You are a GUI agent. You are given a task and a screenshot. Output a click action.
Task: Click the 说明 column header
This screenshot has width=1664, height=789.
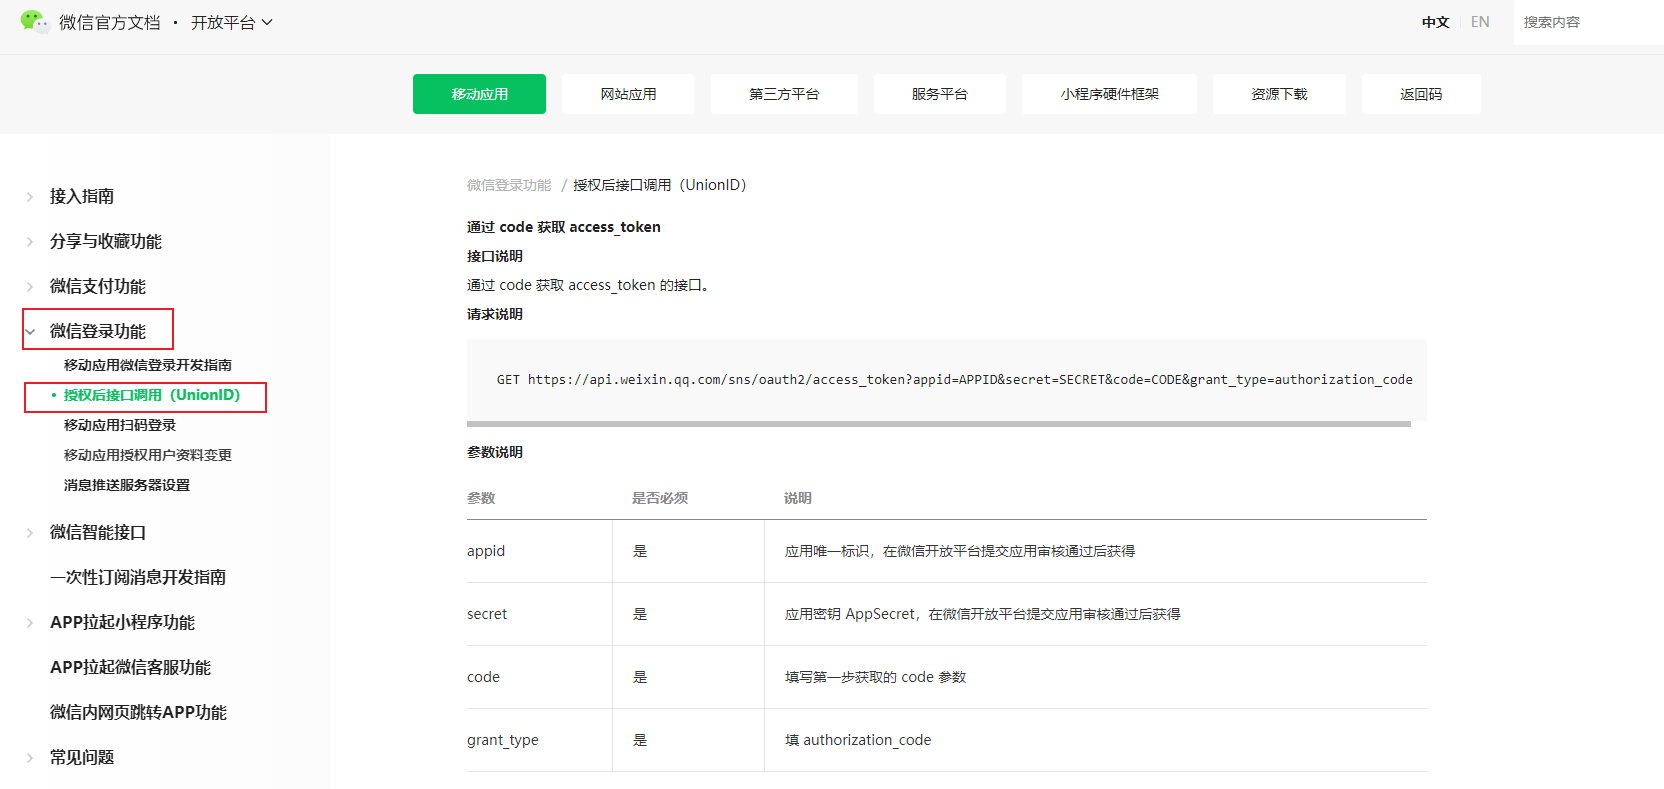click(798, 498)
